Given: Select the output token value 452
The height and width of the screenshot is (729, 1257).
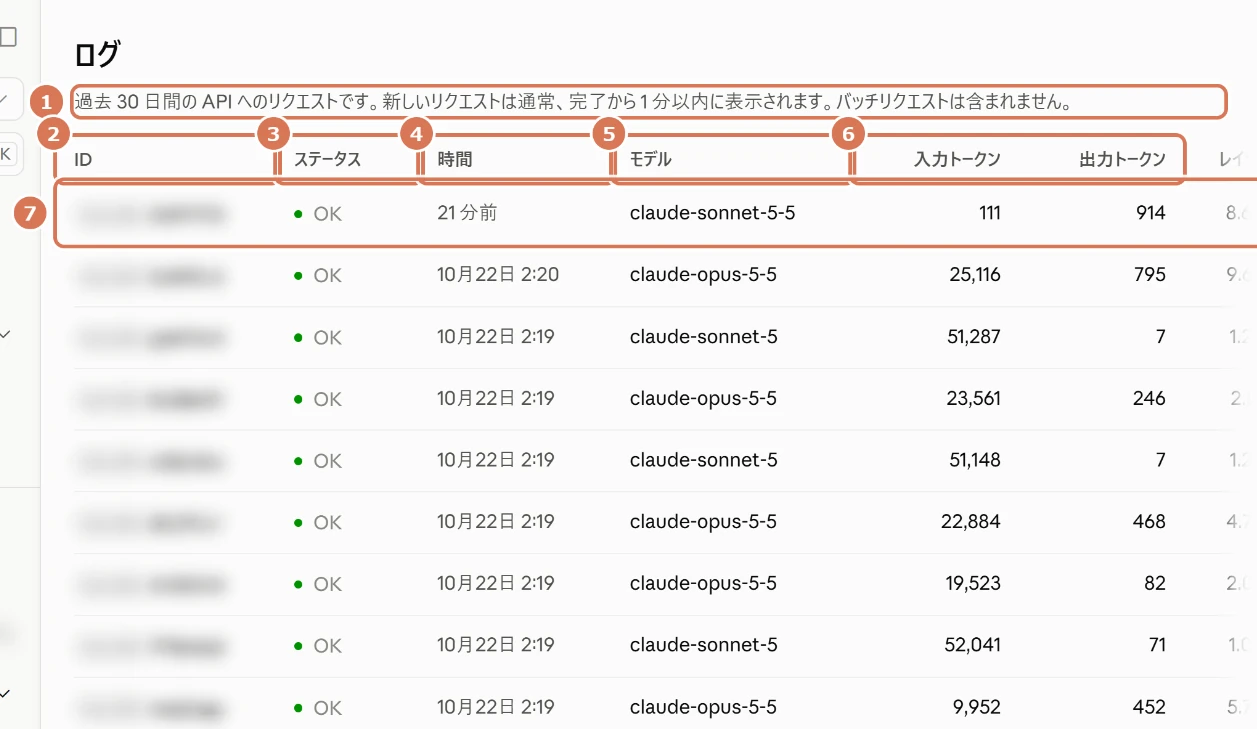Looking at the screenshot, I should (x=1150, y=707).
